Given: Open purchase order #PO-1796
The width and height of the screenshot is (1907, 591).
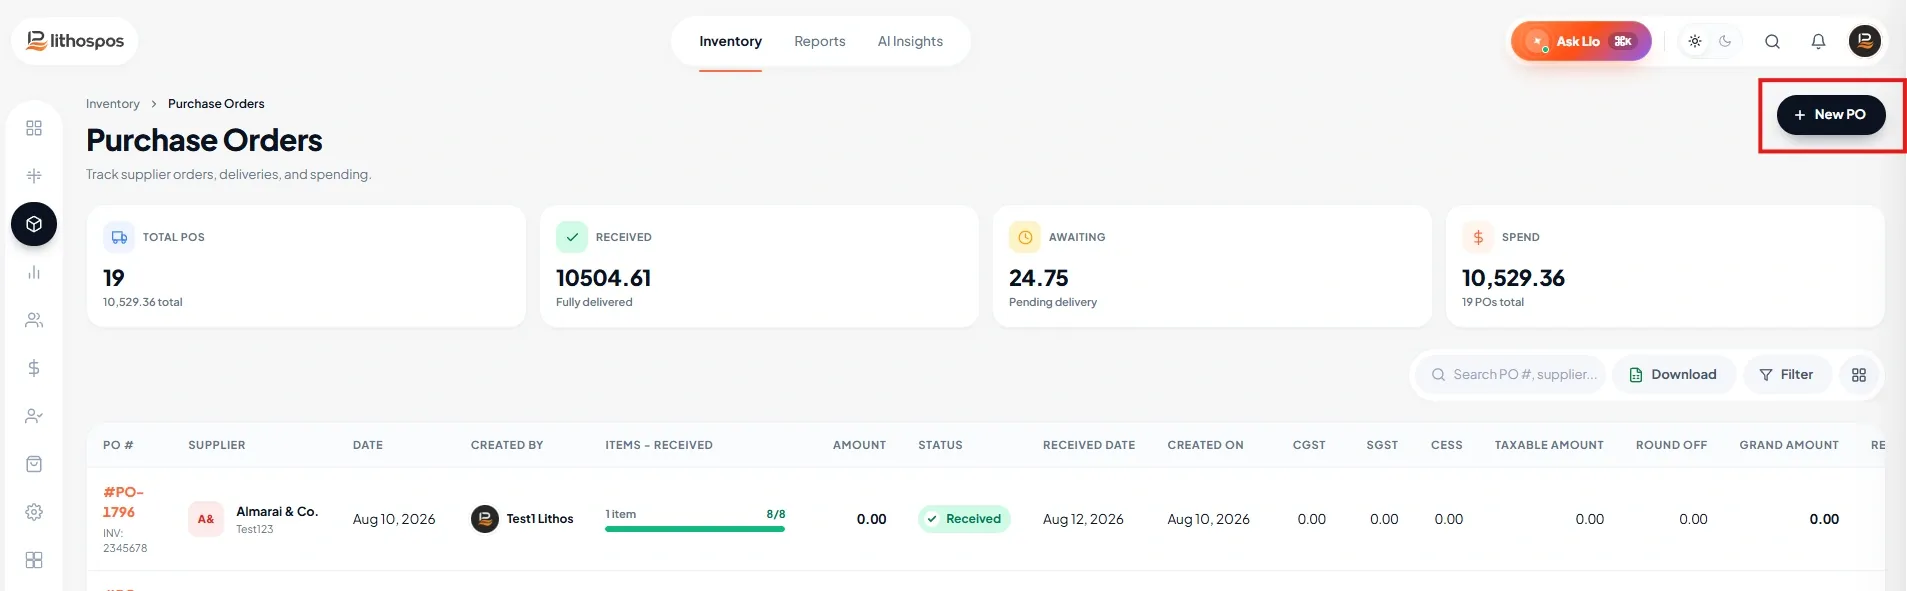Looking at the screenshot, I should [123, 502].
